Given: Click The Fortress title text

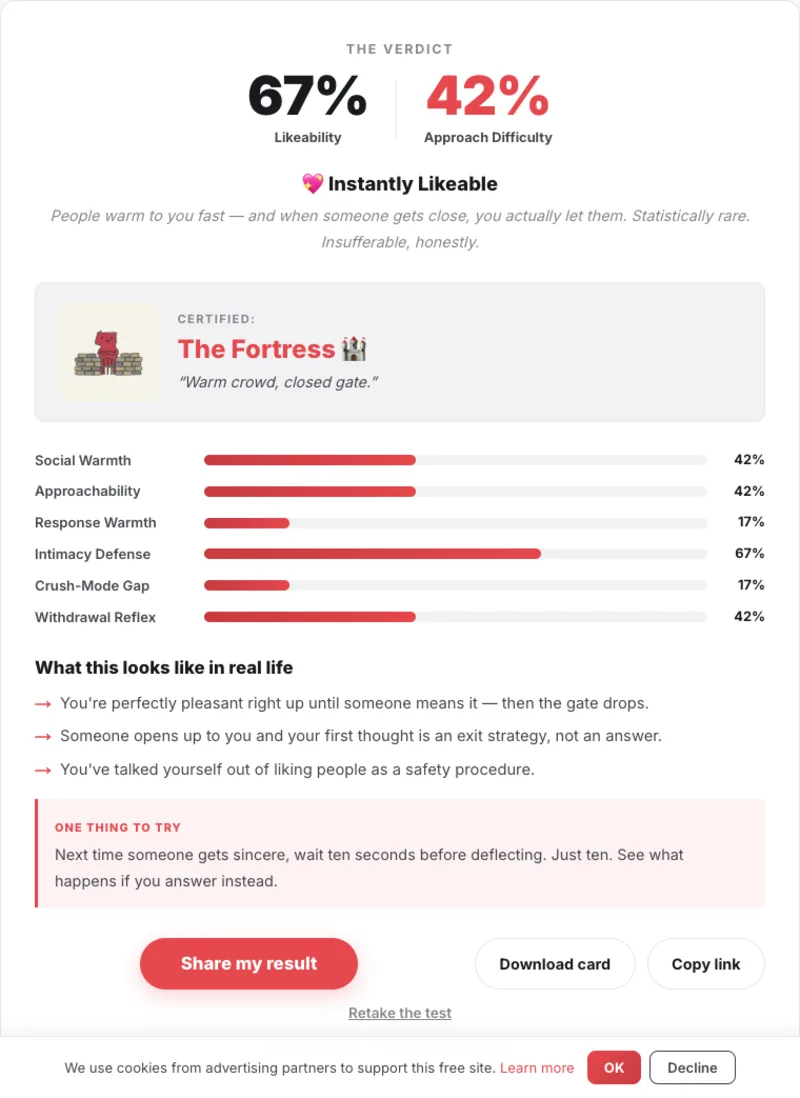Looking at the screenshot, I should tap(256, 349).
